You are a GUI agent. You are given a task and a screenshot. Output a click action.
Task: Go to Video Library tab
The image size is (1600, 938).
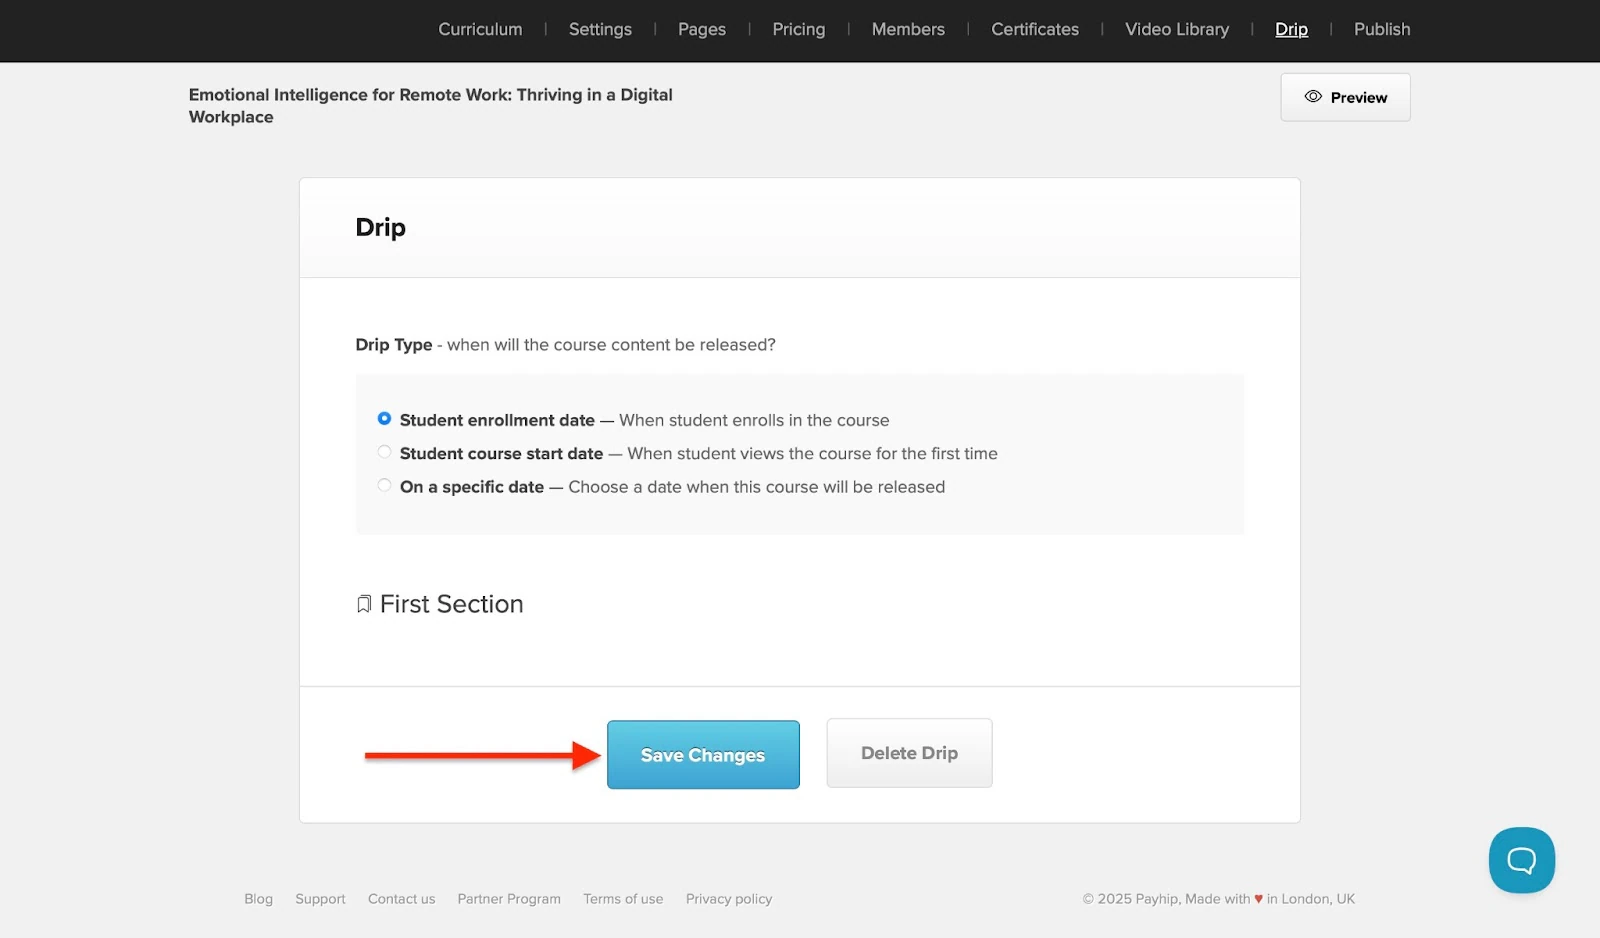[1177, 29]
